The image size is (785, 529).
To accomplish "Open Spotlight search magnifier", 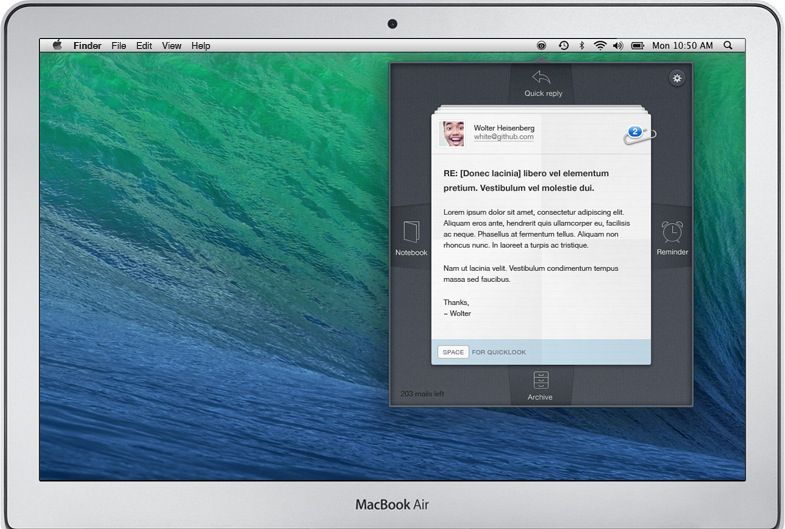I will click(728, 46).
